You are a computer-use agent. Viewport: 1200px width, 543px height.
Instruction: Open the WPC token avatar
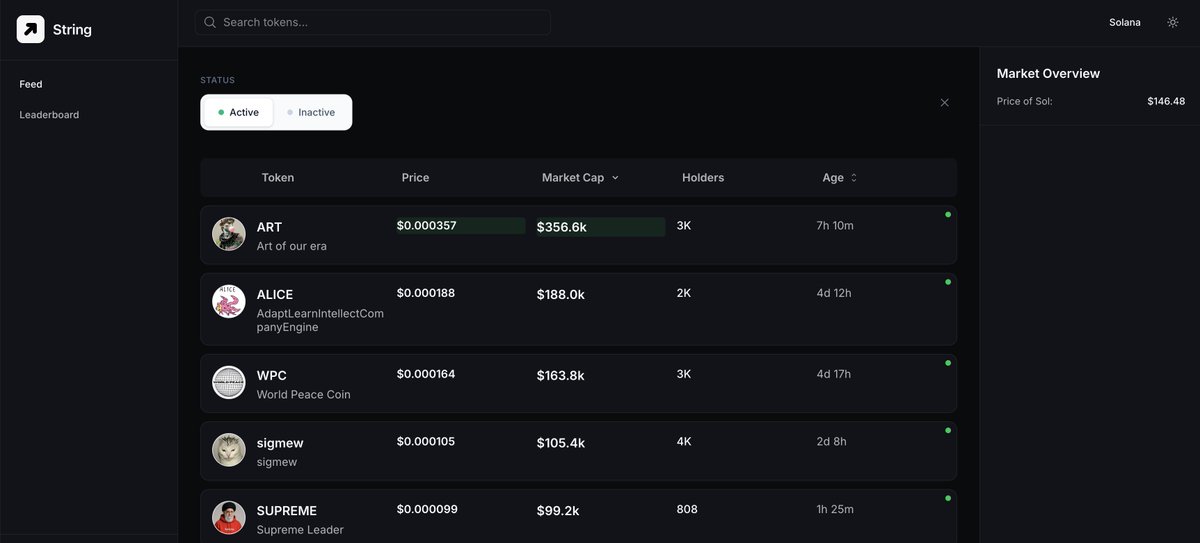(x=229, y=382)
